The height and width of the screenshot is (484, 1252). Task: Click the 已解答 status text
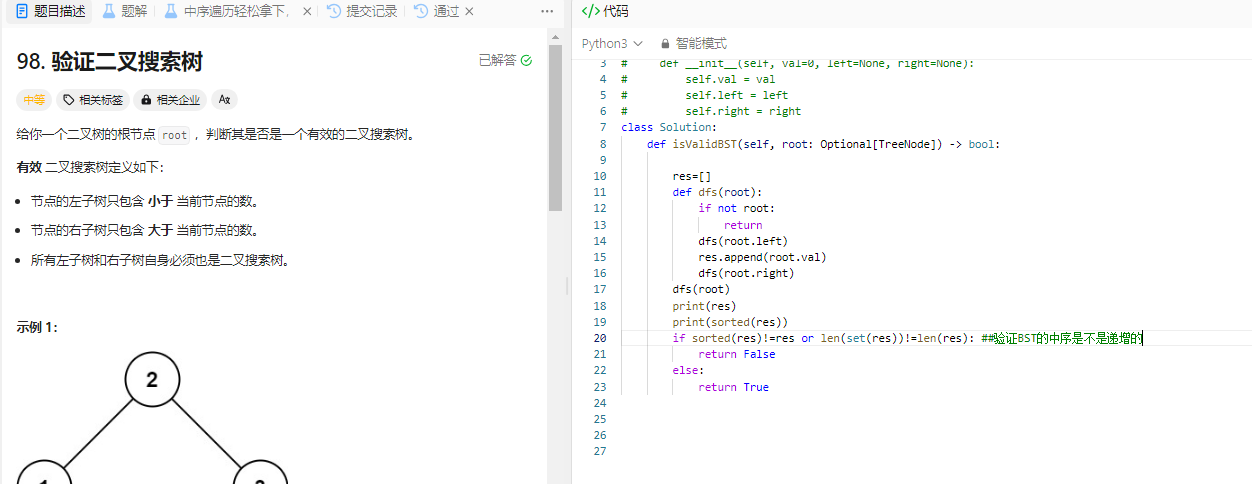pyautogui.click(x=497, y=61)
